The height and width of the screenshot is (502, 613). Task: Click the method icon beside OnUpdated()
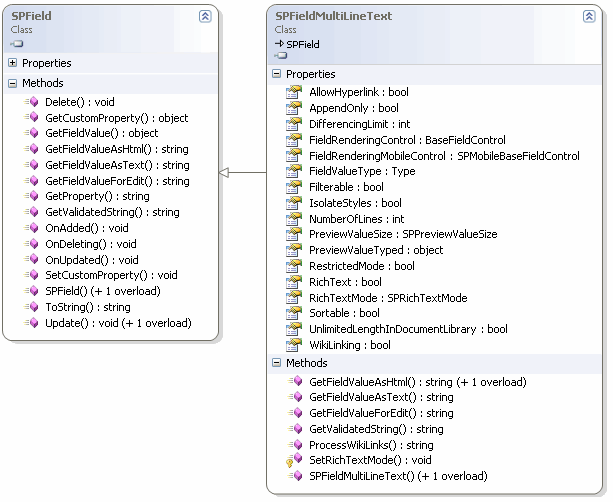[x=32, y=259]
